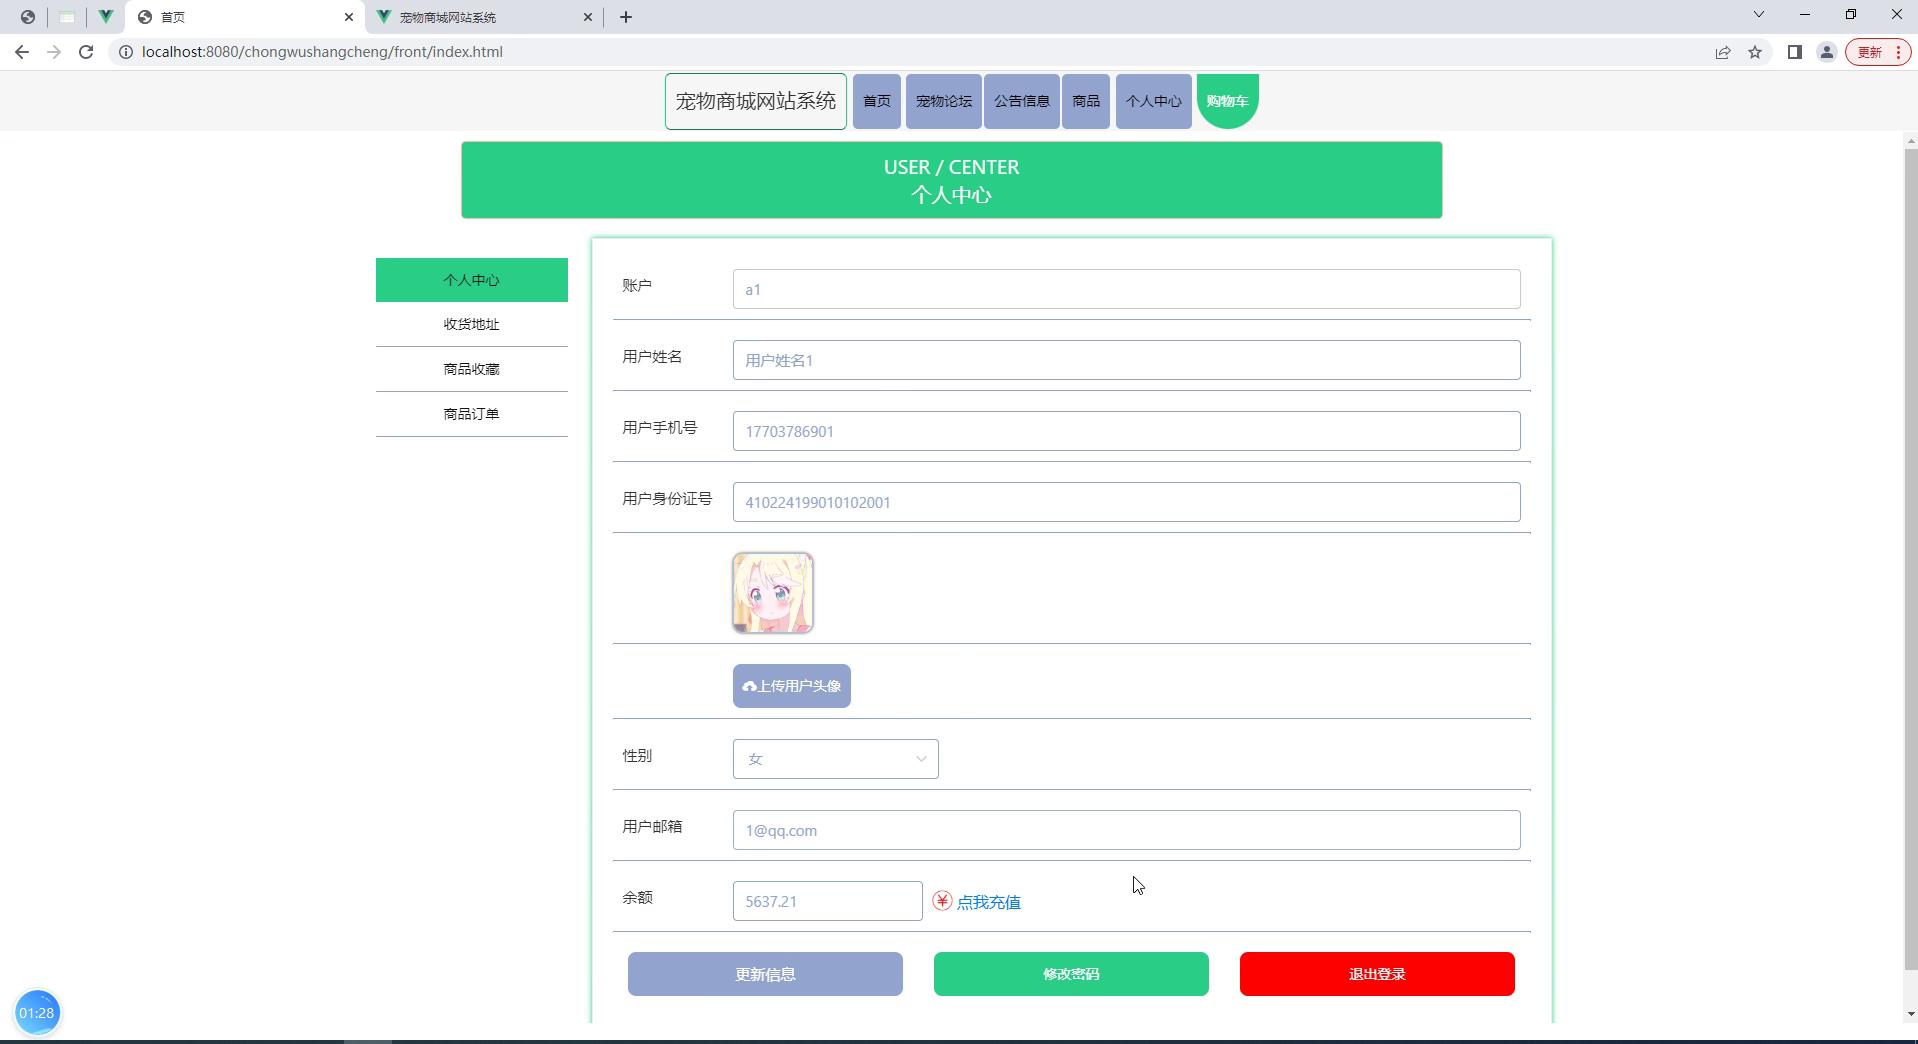The width and height of the screenshot is (1918, 1044).
Task: Click the red 更新 browser update button
Action: click(1878, 52)
